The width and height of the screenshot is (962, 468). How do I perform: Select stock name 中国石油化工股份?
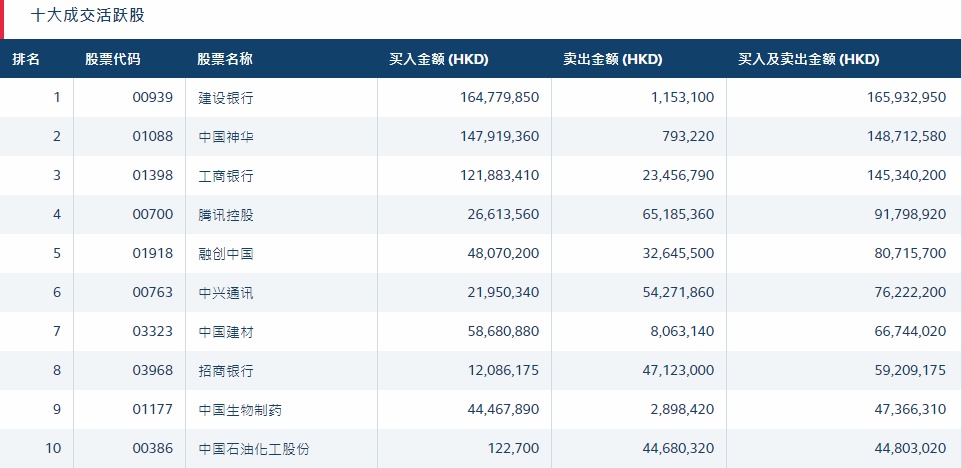coord(254,449)
